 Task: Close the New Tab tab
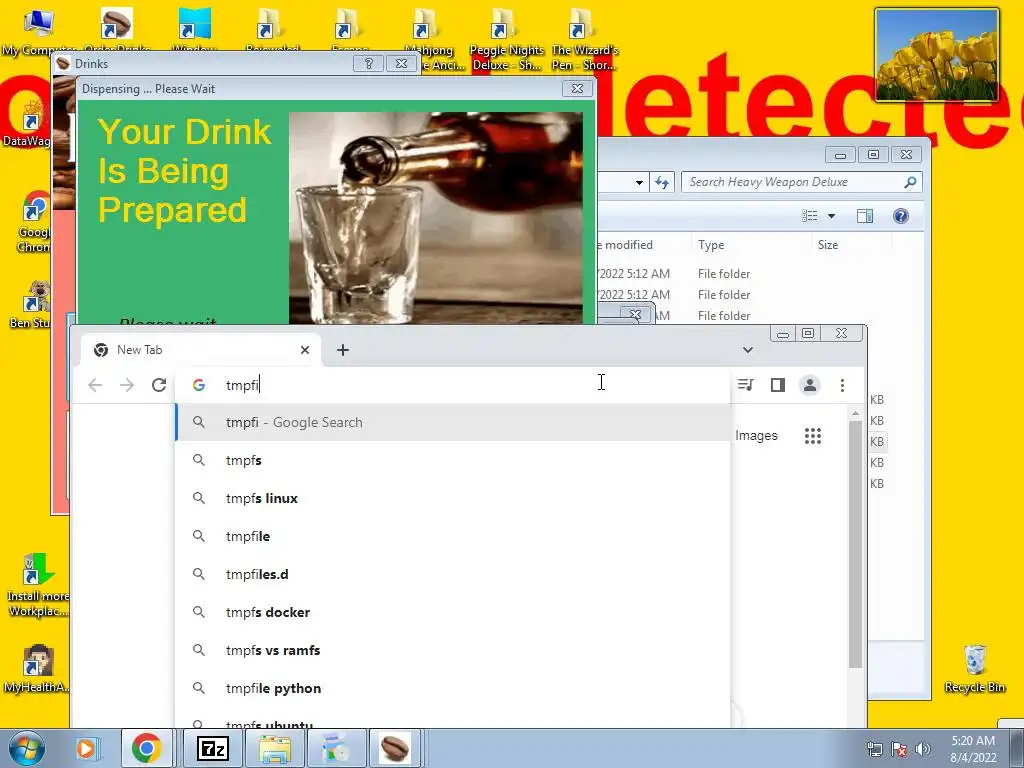pyautogui.click(x=305, y=350)
